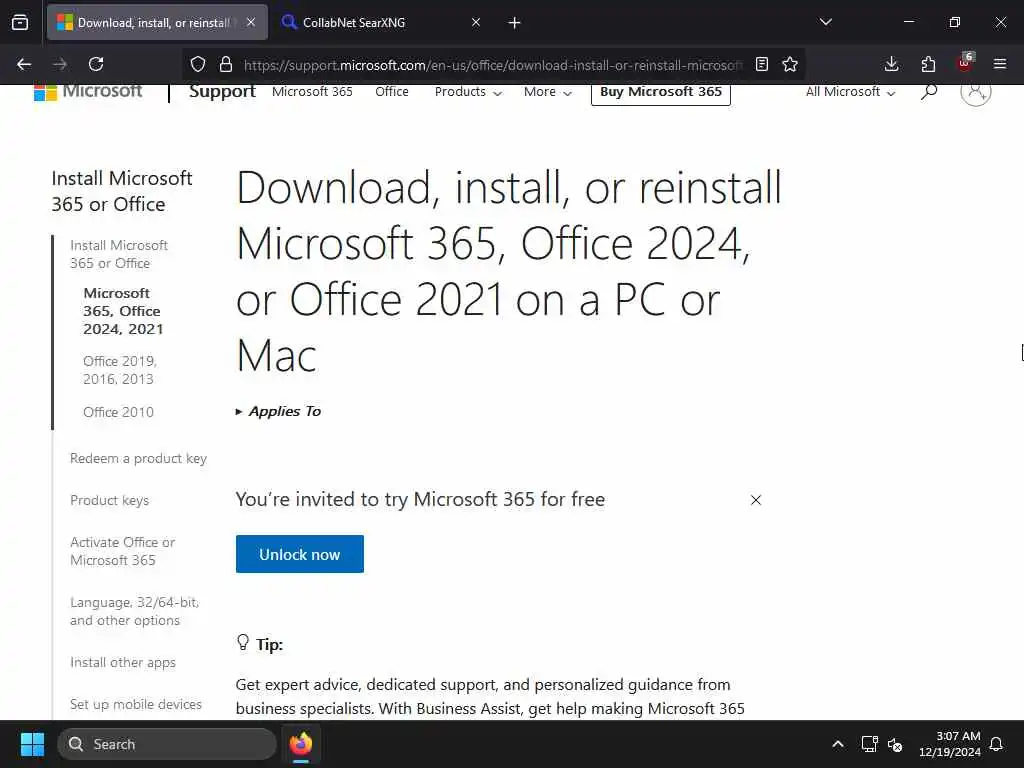Viewport: 1024px width, 768px height.
Task: Open the list all tabs dropdown
Action: [x=825, y=22]
